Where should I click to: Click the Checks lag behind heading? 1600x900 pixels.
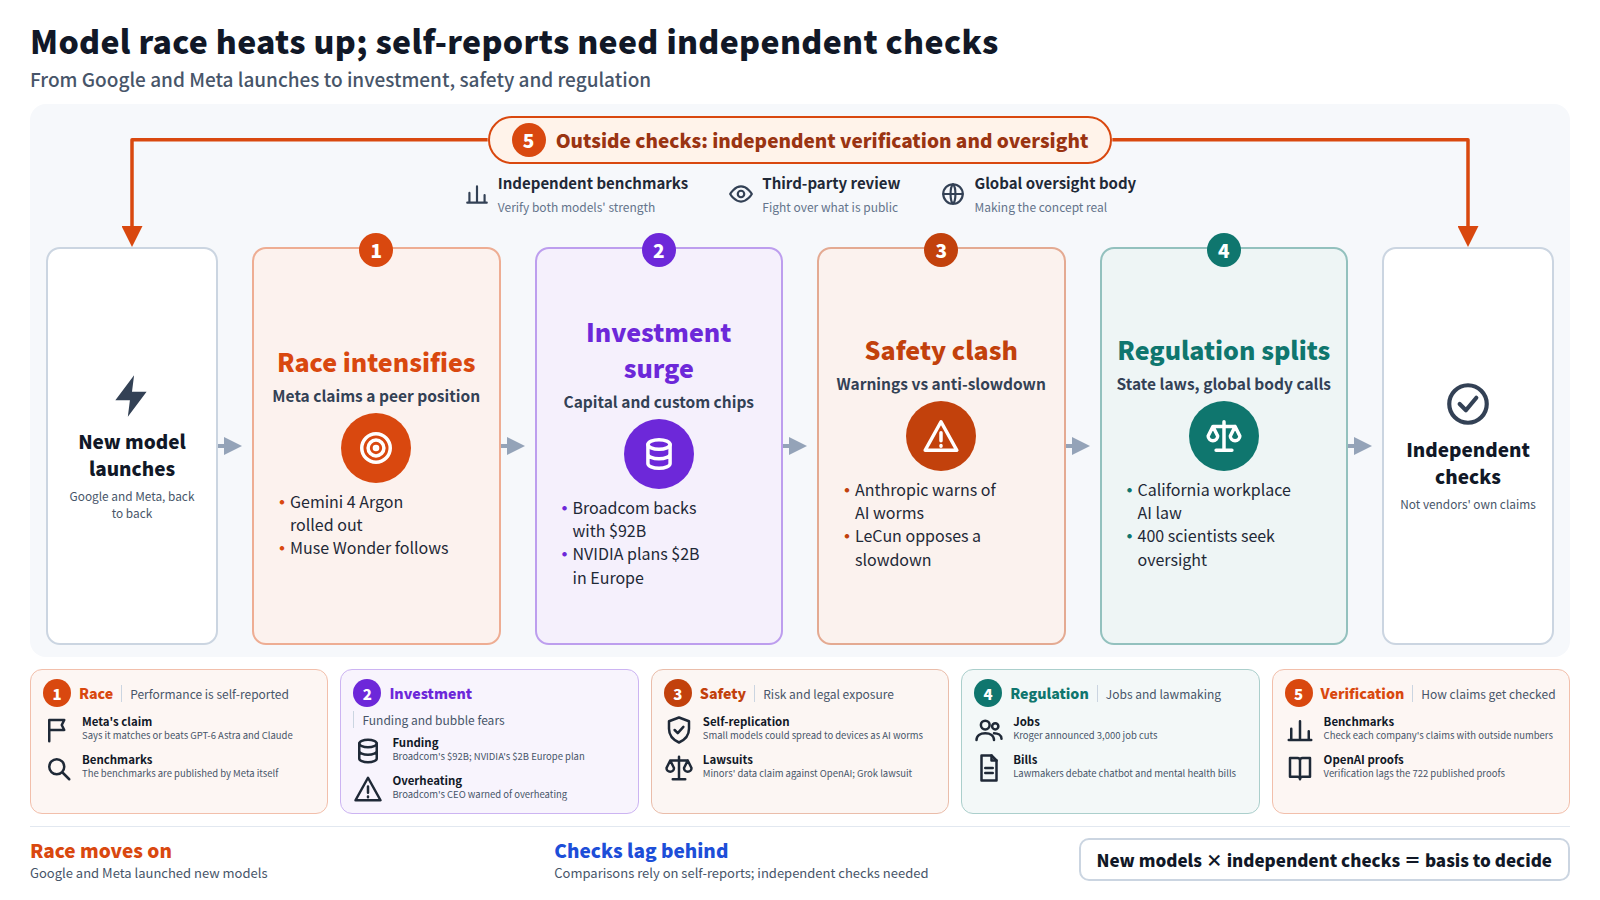tap(641, 851)
